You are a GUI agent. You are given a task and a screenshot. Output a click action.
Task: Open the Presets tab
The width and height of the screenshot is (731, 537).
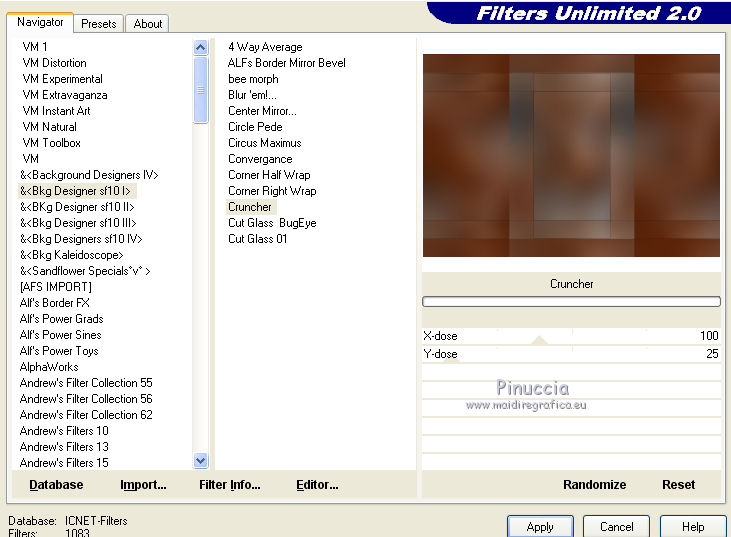tap(98, 24)
